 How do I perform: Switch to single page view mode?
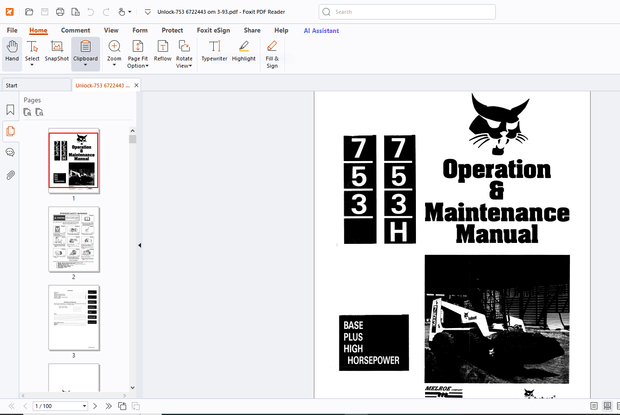(594, 406)
